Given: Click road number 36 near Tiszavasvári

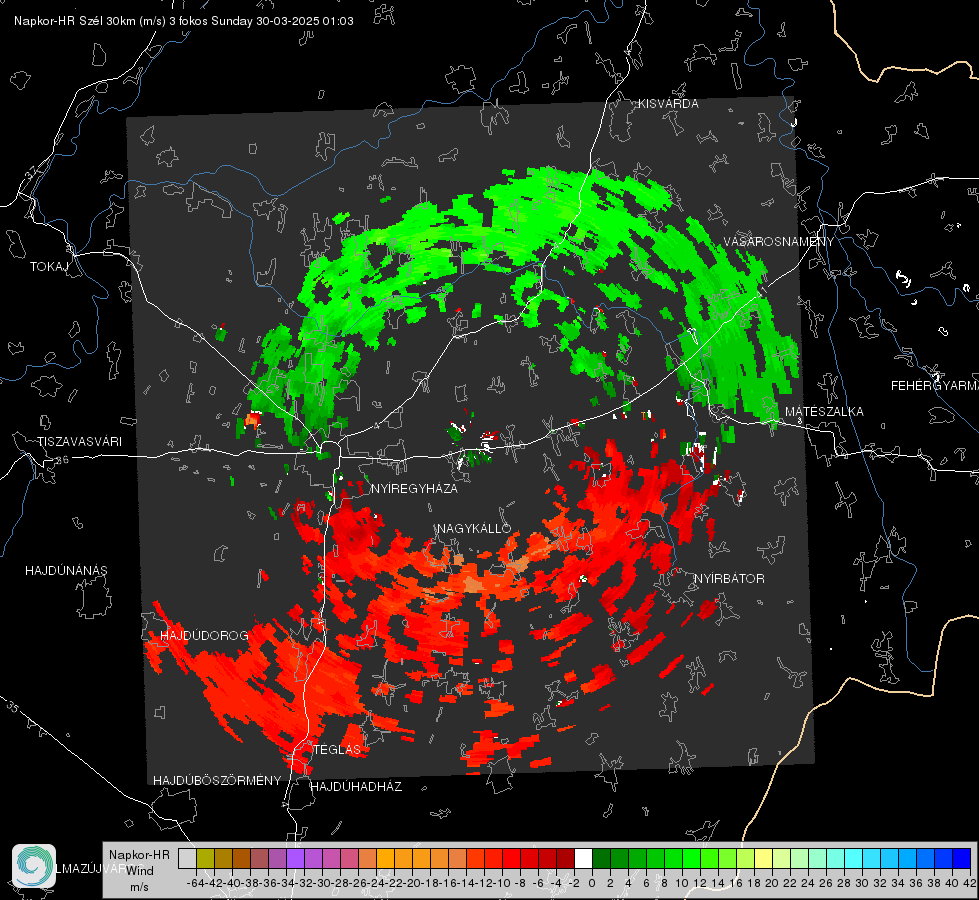Looking at the screenshot, I should click(62, 460).
